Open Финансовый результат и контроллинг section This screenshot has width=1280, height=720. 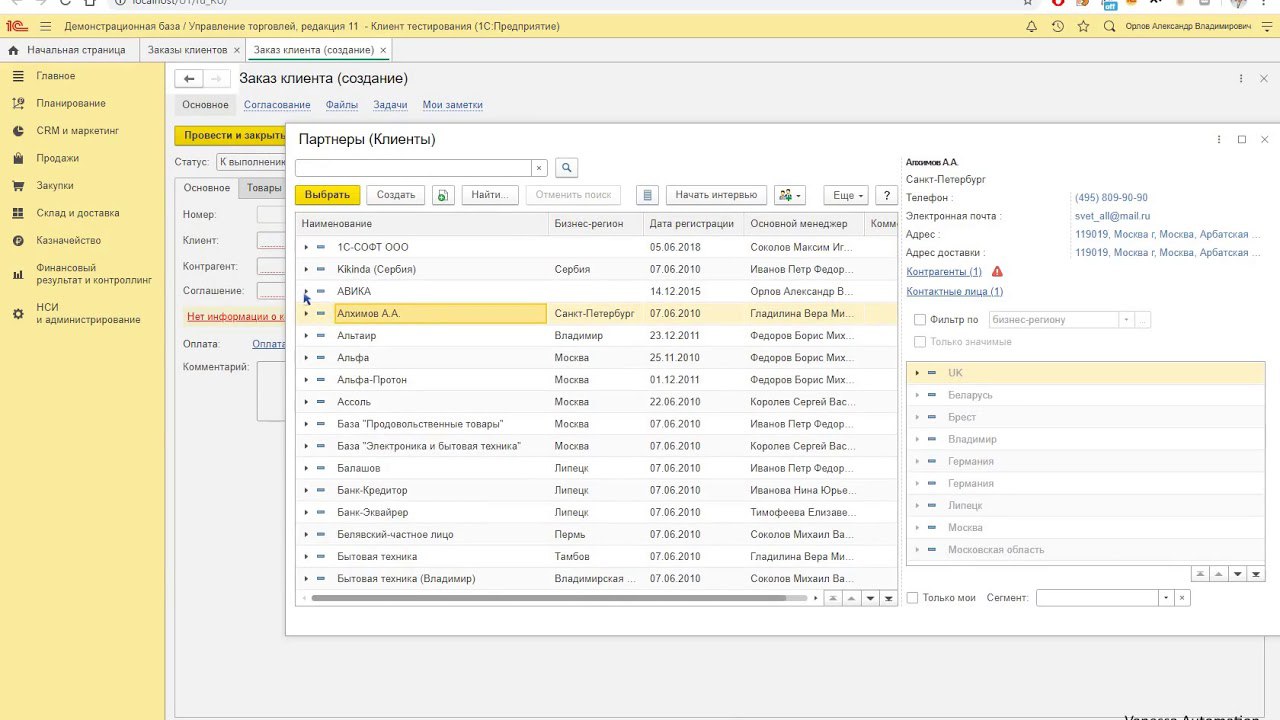(x=93, y=274)
